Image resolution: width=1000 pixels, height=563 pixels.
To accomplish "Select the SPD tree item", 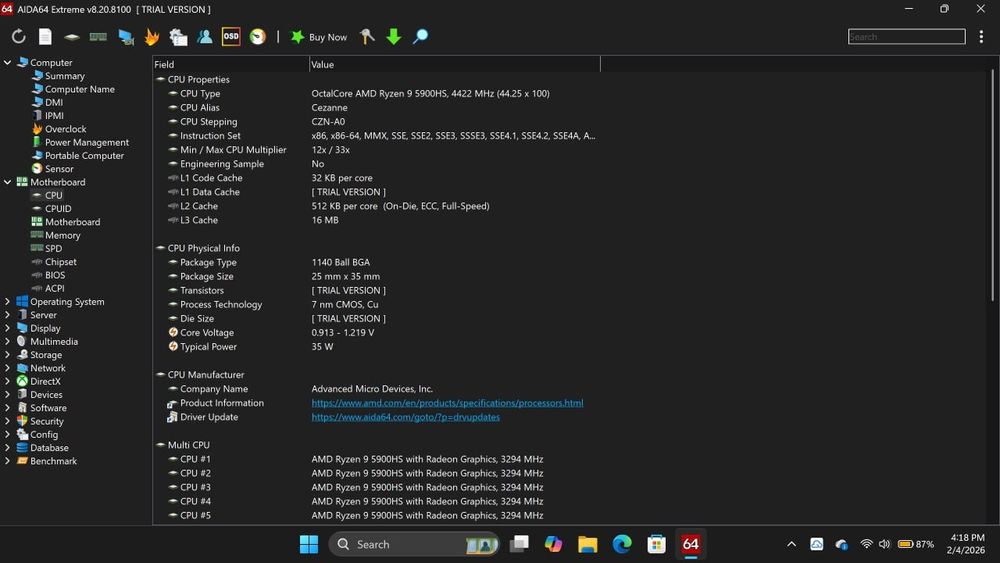I will 54,249.
